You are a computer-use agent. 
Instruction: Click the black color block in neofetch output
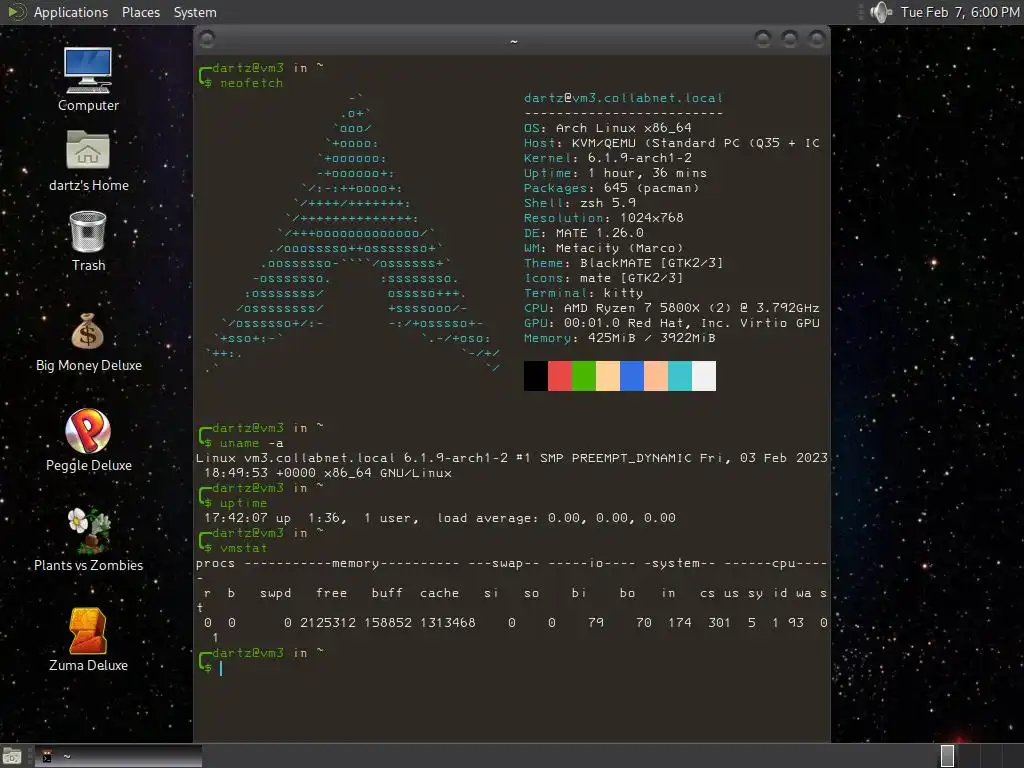point(536,376)
